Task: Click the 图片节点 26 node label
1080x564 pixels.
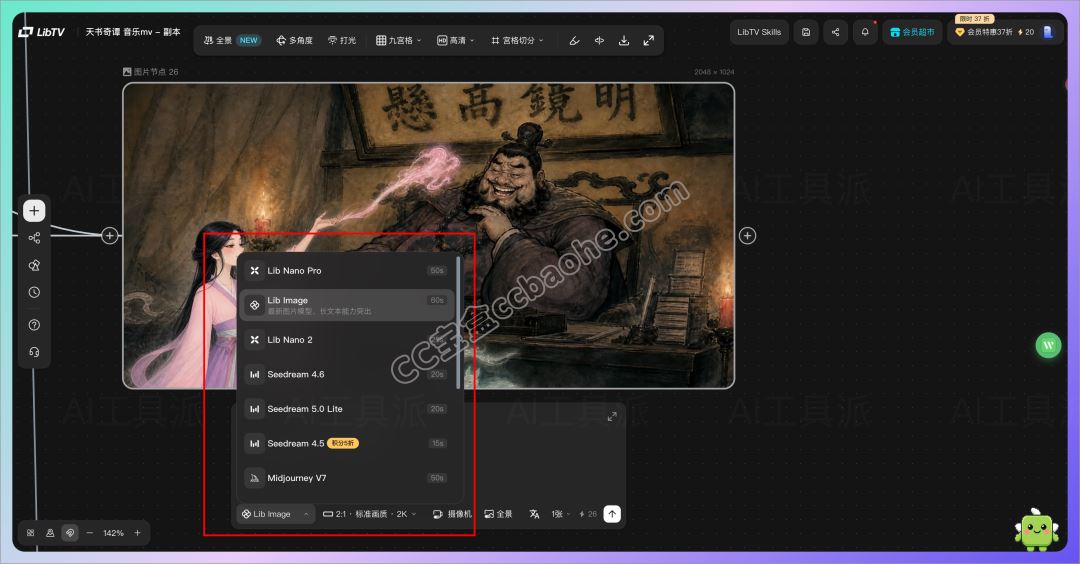Action: [x=150, y=72]
